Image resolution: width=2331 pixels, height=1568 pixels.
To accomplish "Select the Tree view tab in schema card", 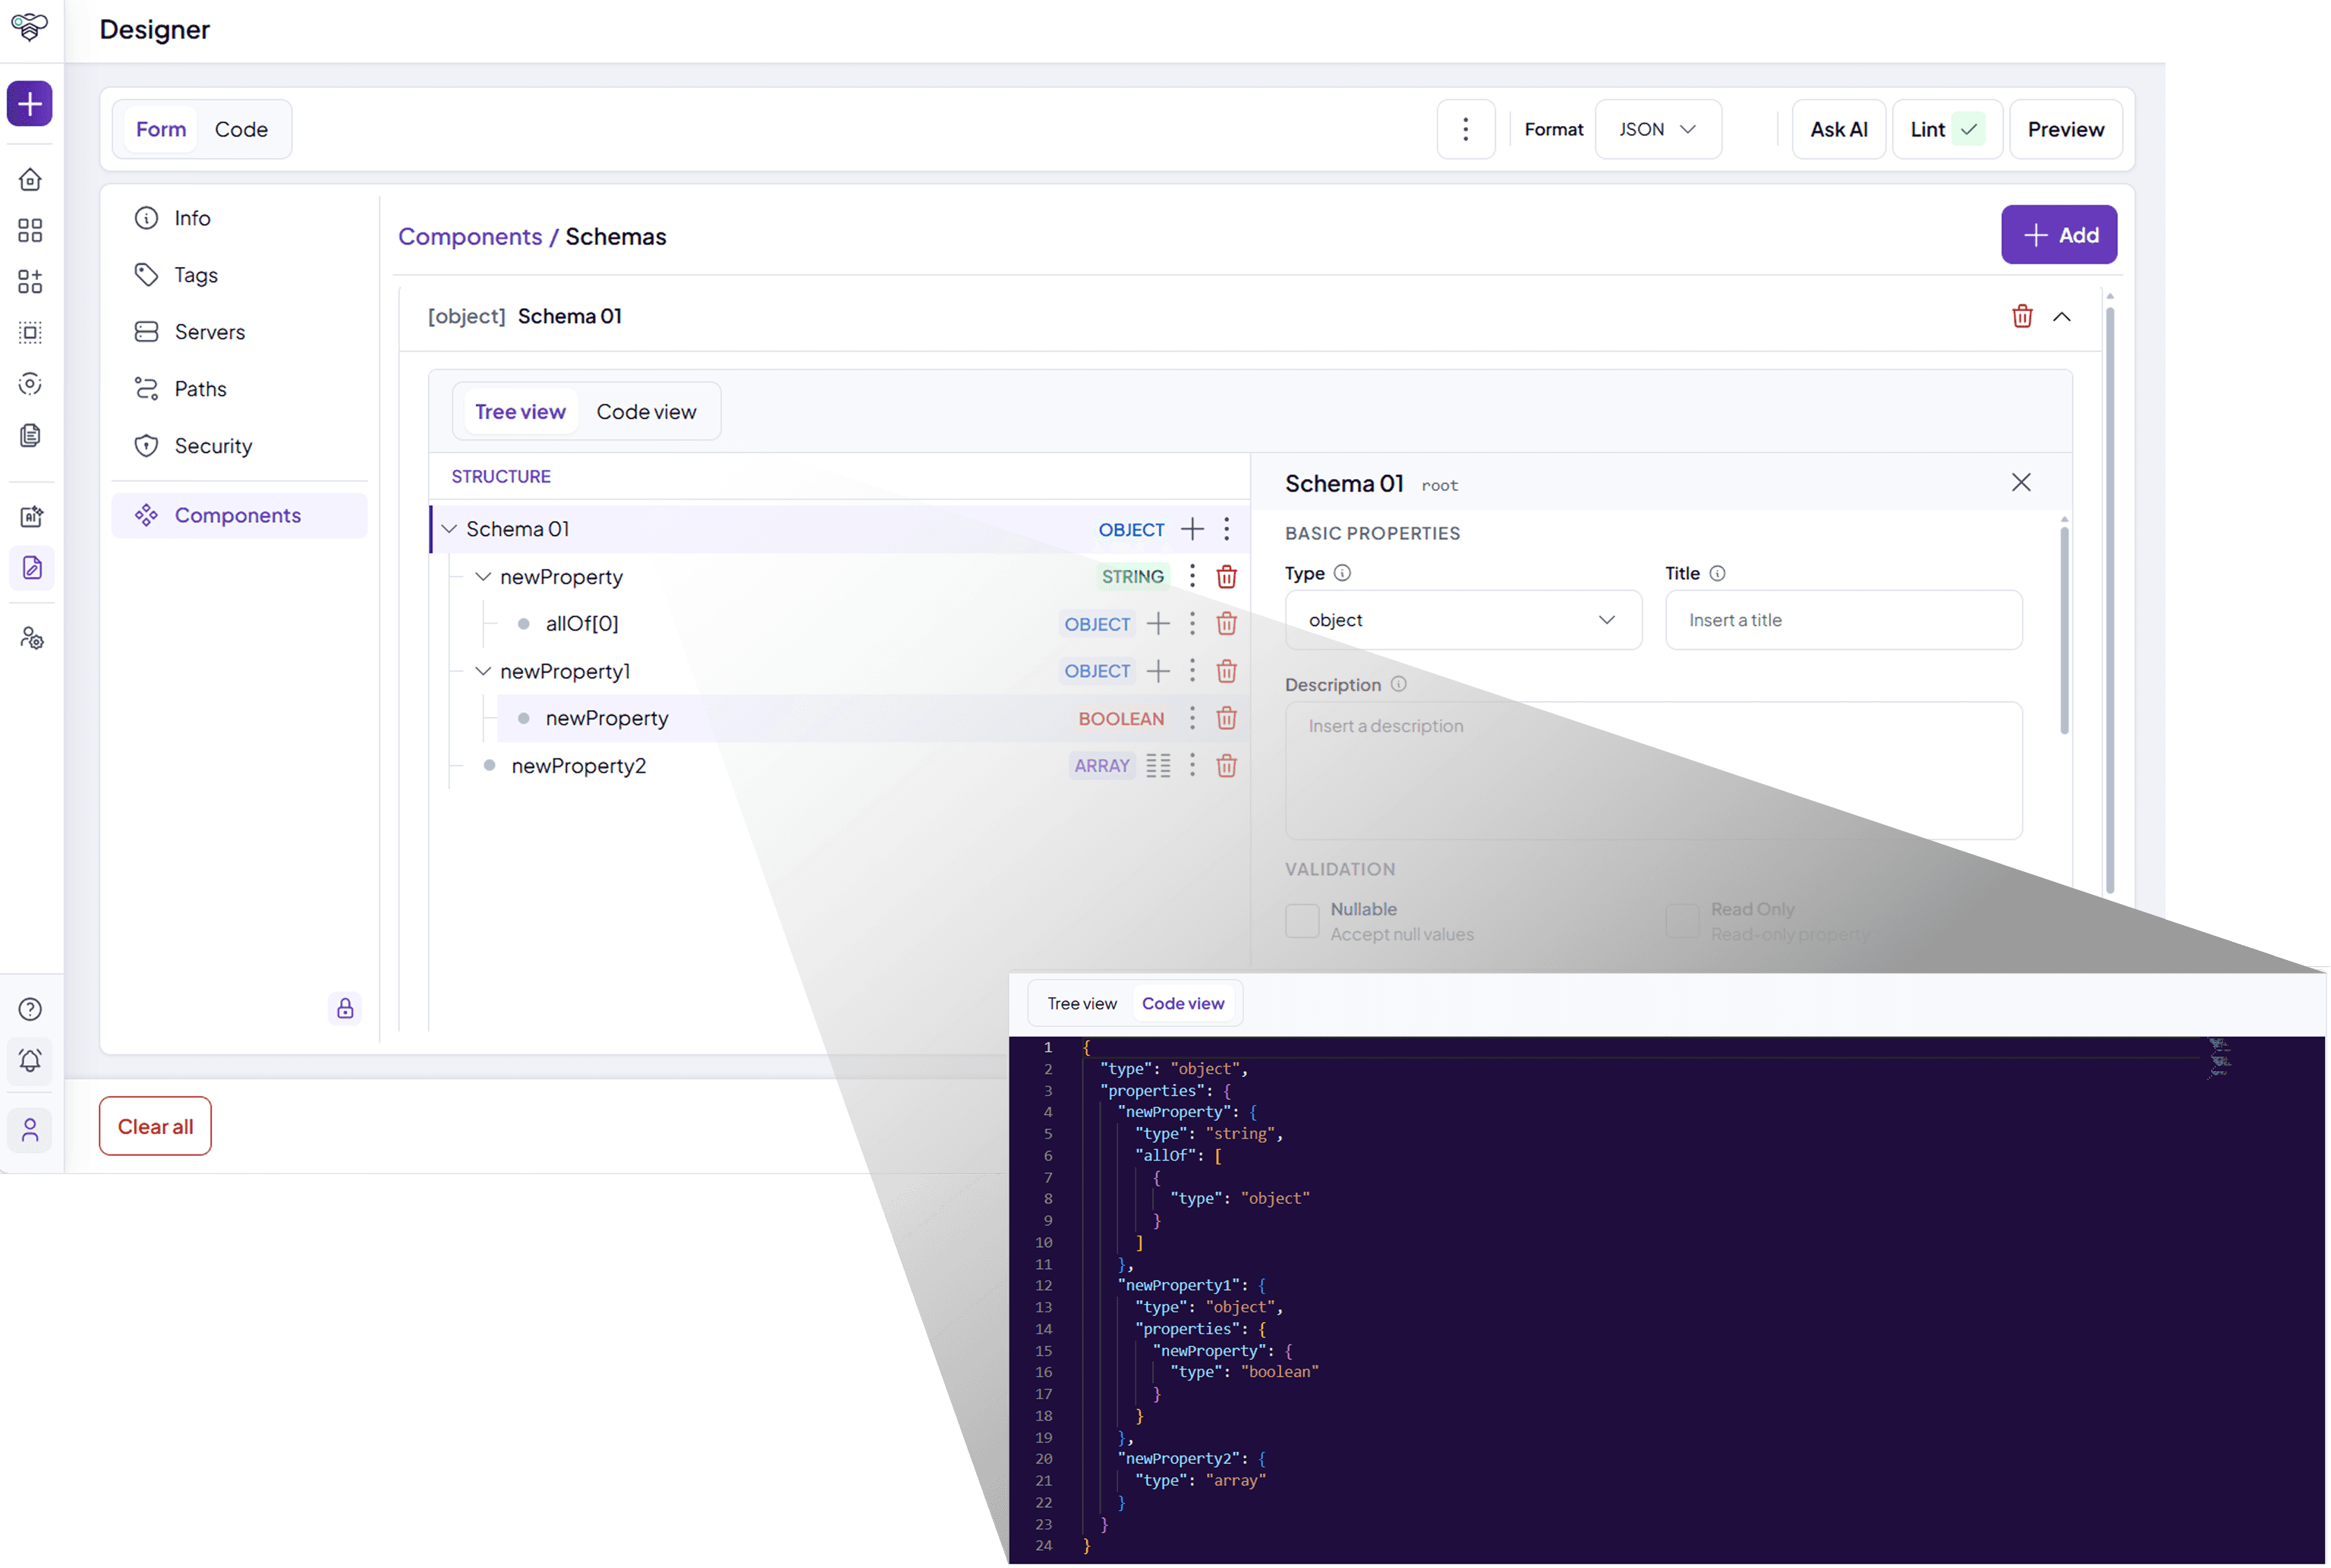I will point(520,412).
